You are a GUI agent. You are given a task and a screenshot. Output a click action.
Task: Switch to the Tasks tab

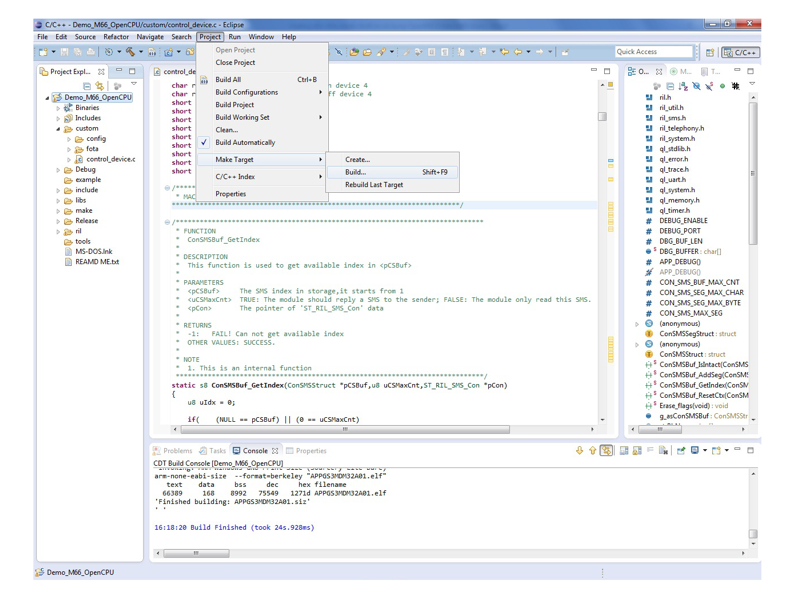tap(213, 451)
